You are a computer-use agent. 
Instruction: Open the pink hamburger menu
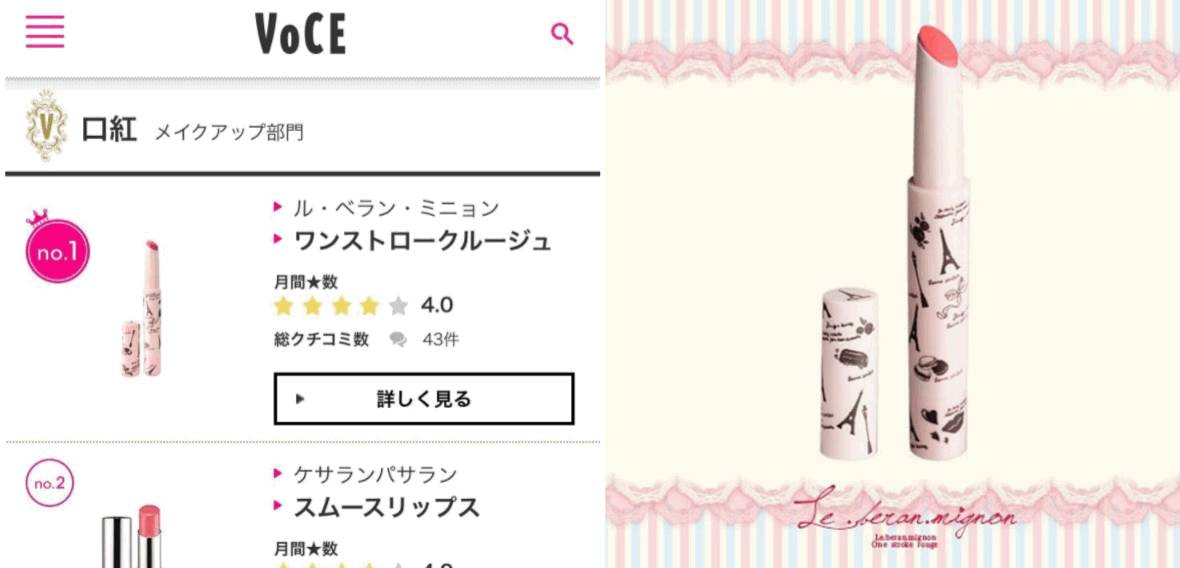click(44, 32)
